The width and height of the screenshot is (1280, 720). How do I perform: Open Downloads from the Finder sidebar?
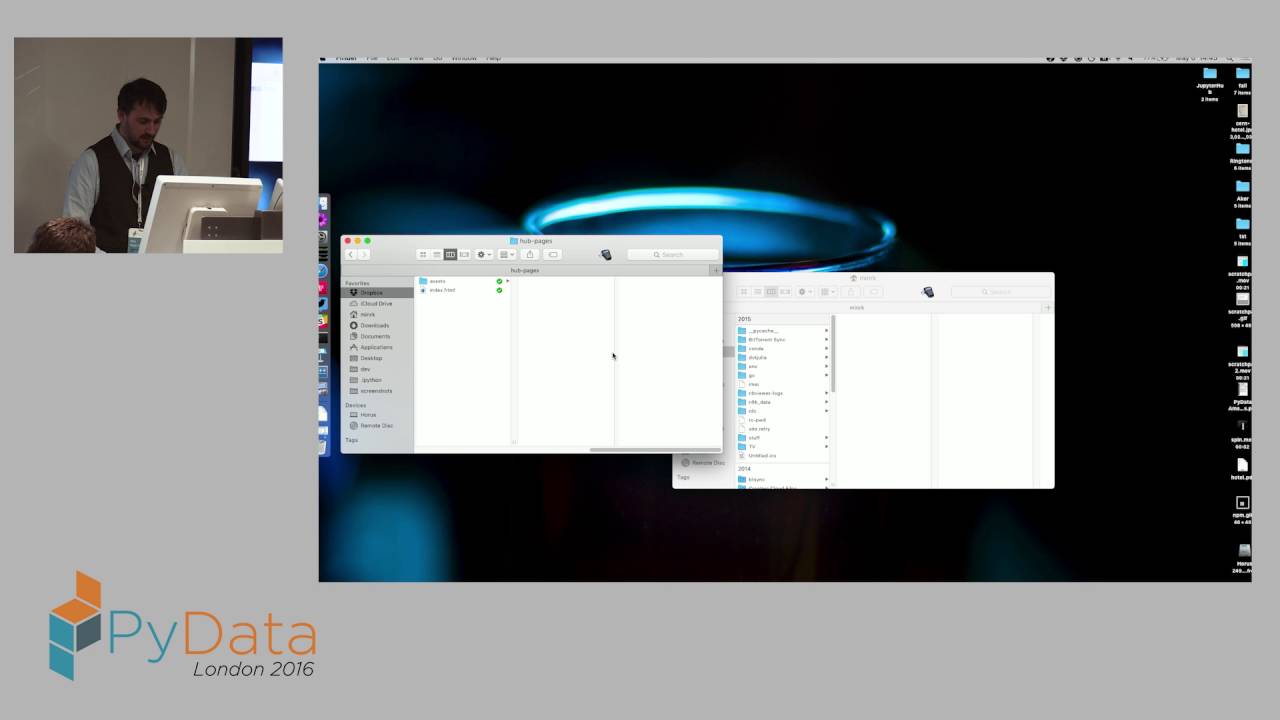pos(378,326)
